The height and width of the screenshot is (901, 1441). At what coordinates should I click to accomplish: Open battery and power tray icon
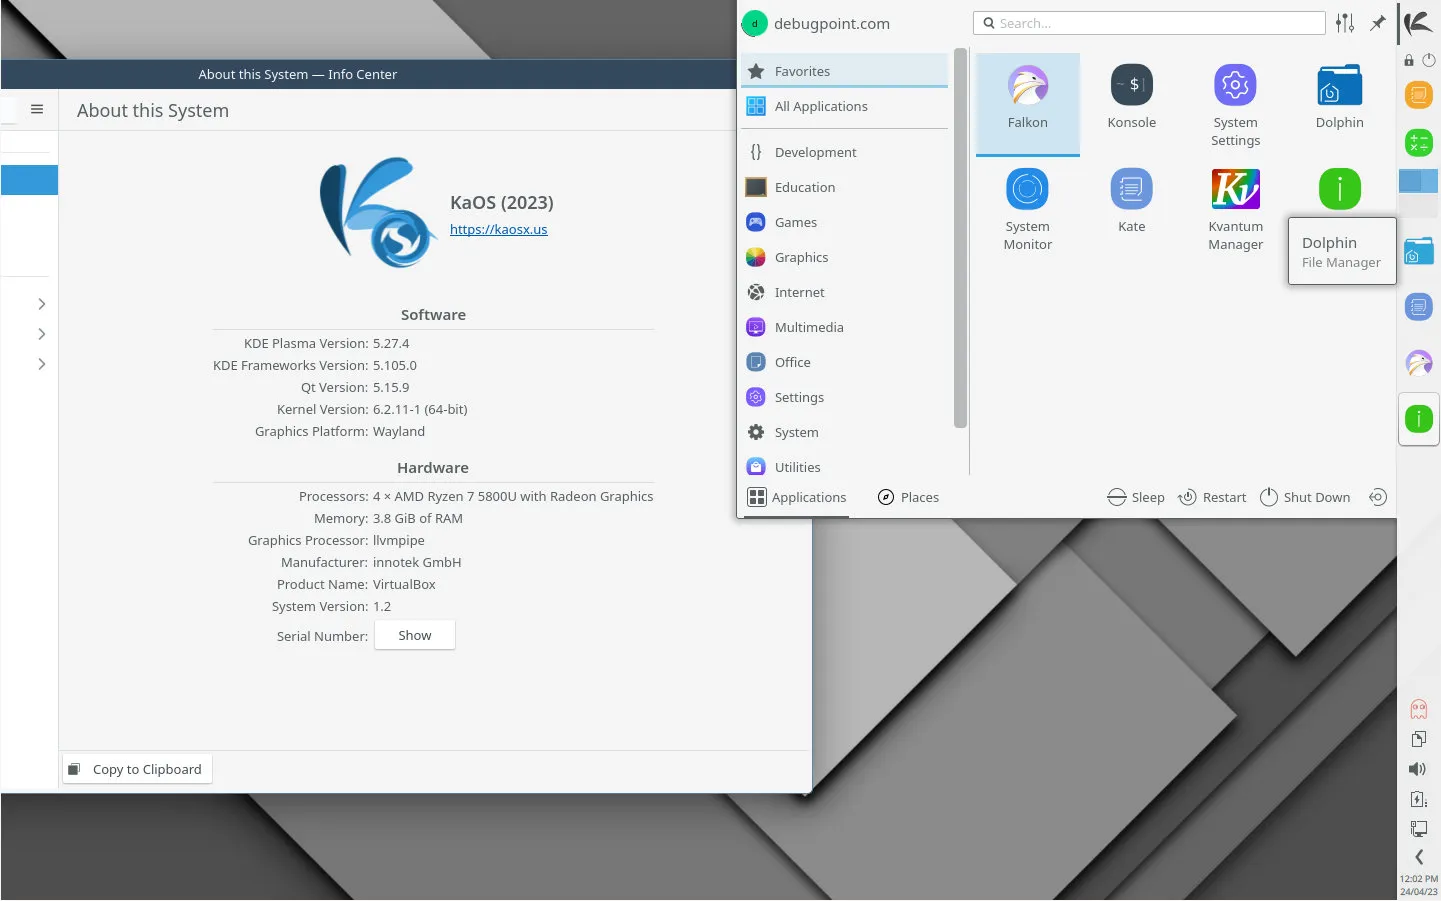pyautogui.click(x=1418, y=799)
